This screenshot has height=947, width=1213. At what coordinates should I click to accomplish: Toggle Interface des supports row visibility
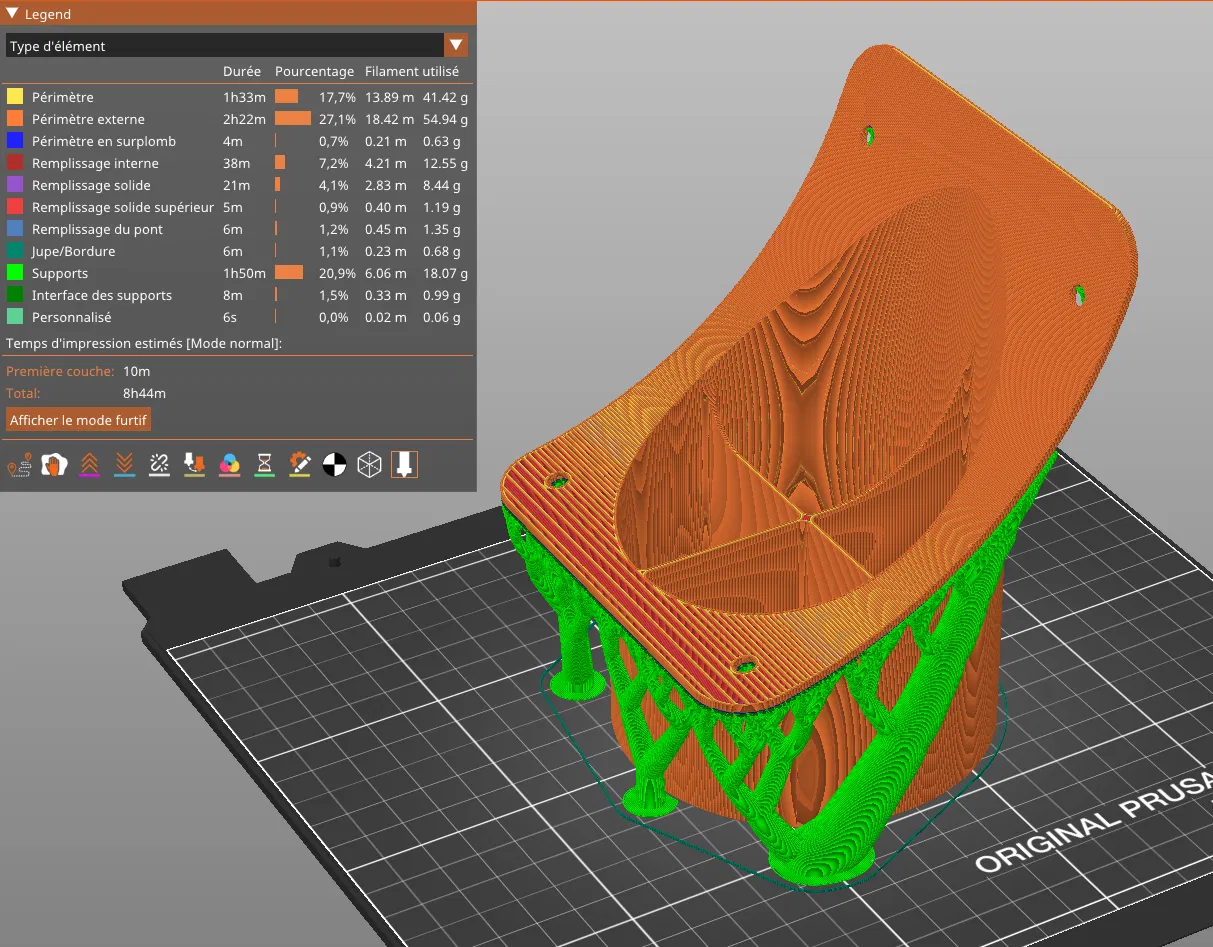(237, 295)
